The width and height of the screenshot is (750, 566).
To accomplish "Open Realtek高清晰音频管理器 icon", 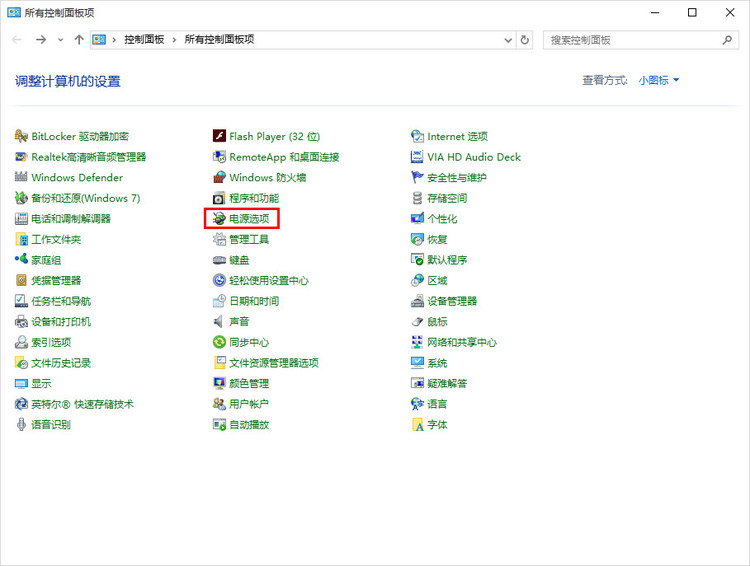I will pos(21,157).
